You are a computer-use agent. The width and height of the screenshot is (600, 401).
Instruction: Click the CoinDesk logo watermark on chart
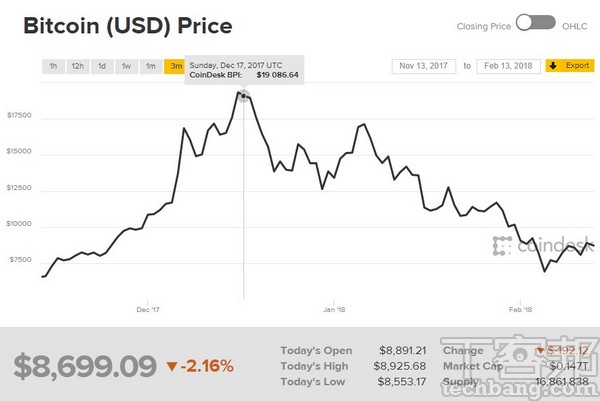[x=530, y=246]
